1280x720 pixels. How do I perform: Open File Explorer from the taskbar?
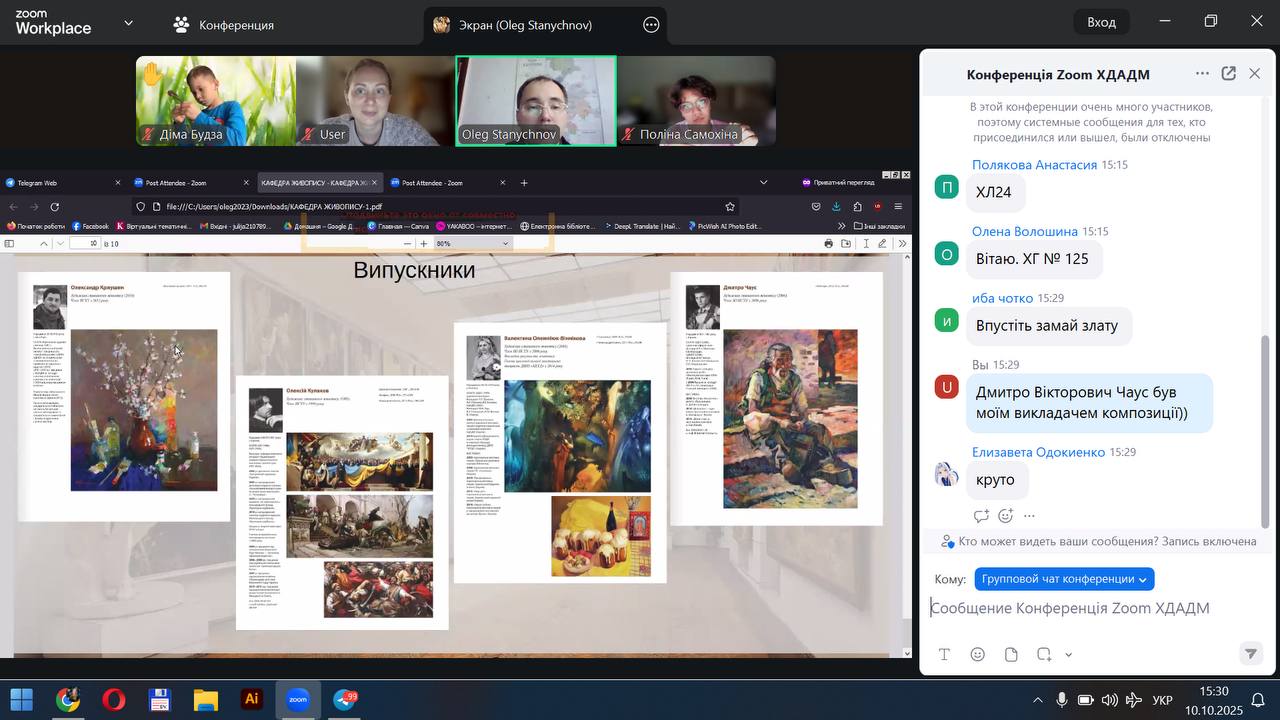(205, 700)
